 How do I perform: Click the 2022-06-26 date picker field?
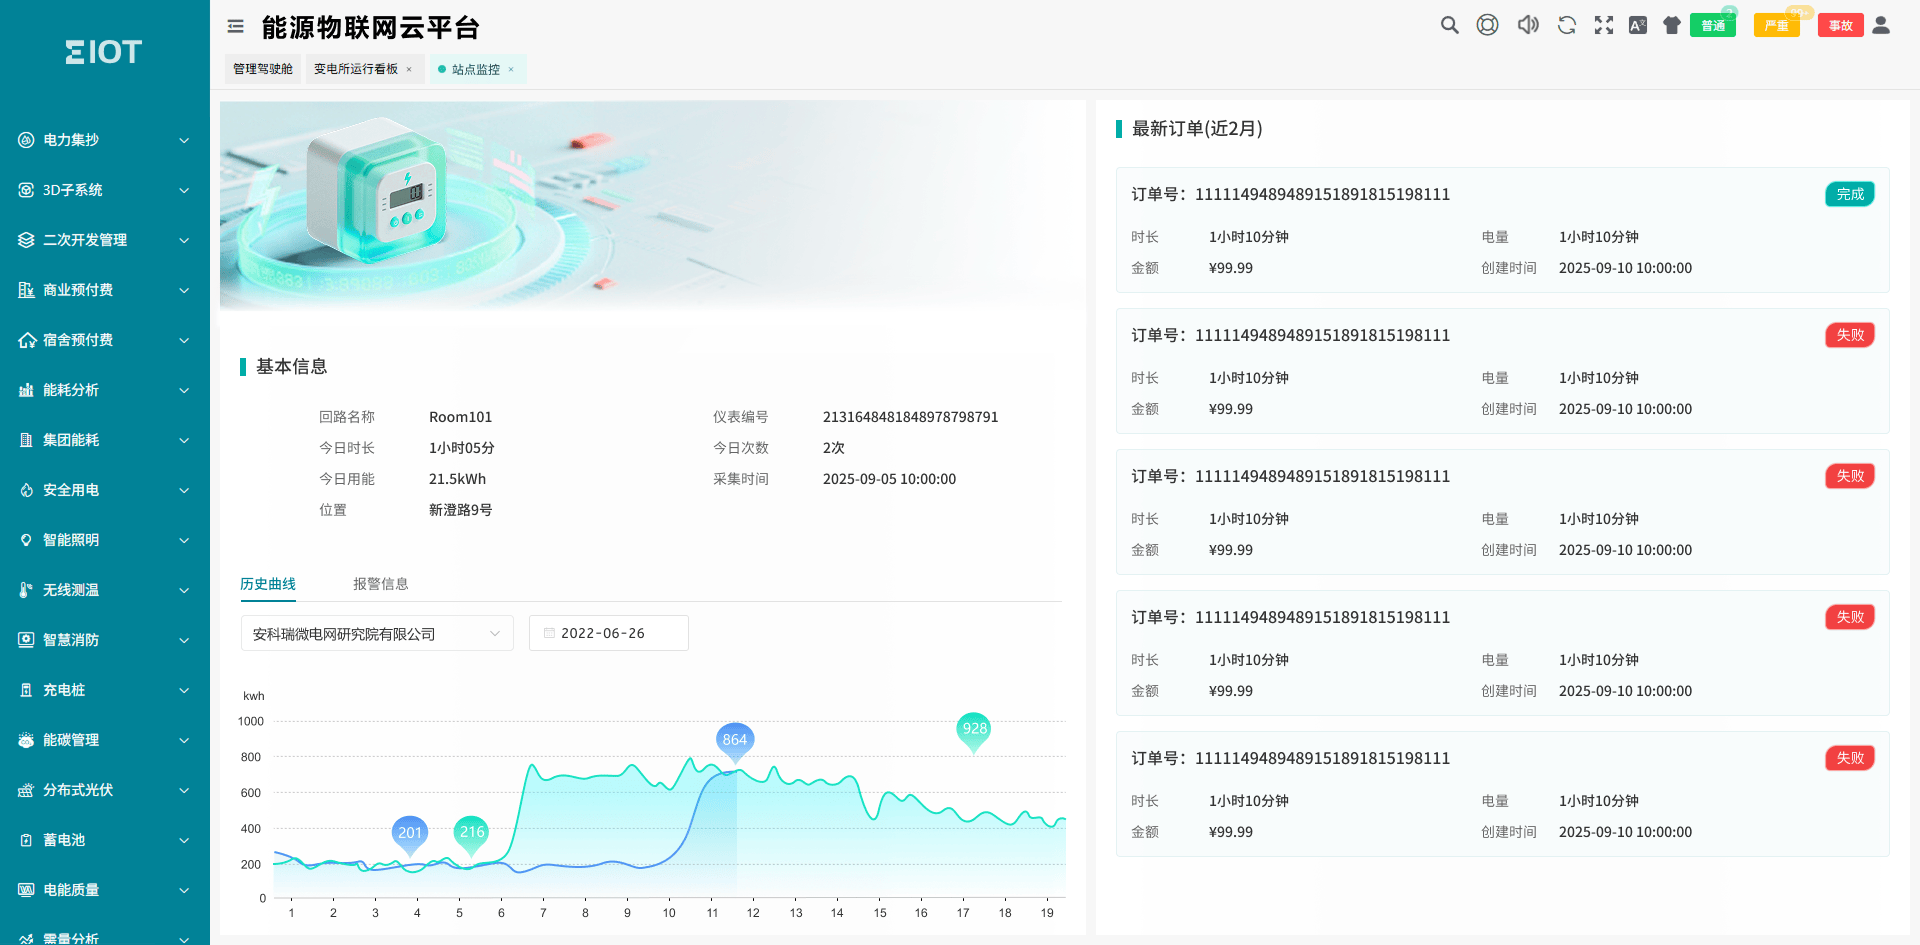click(608, 634)
